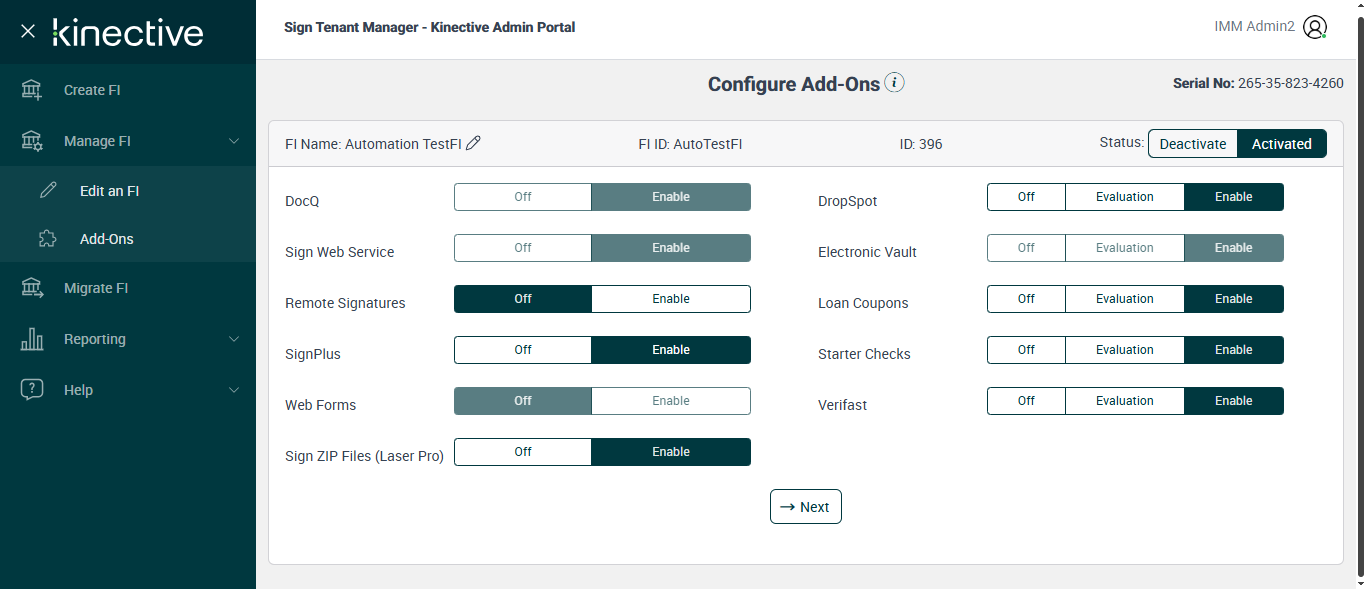The height and width of the screenshot is (589, 1366).
Task: Set Web Forms to Off
Action: click(x=523, y=401)
